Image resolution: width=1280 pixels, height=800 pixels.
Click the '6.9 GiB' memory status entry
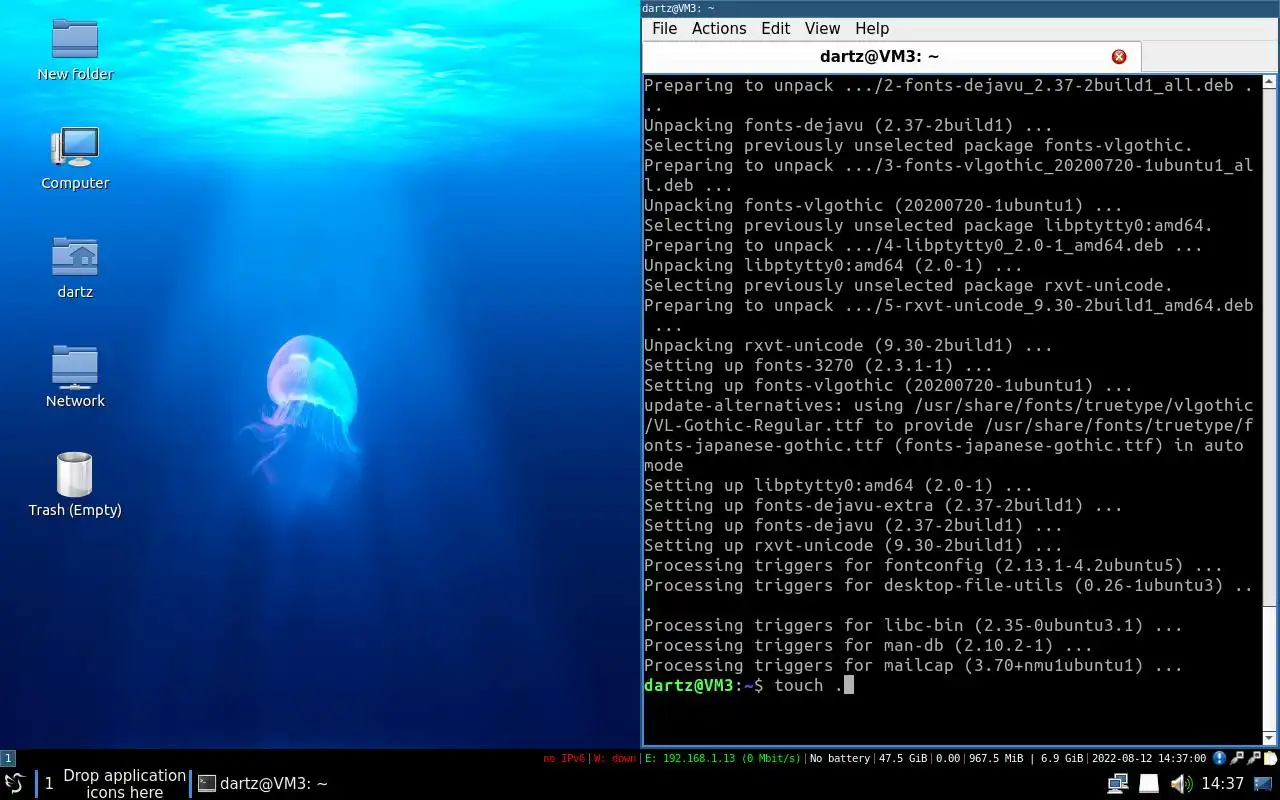(x=1062, y=758)
